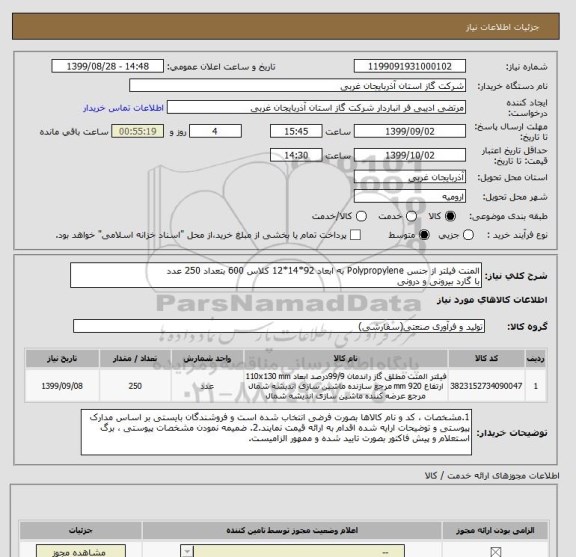Click remaining days field showing 4
The height and width of the screenshot is (557, 576).
(x=215, y=131)
